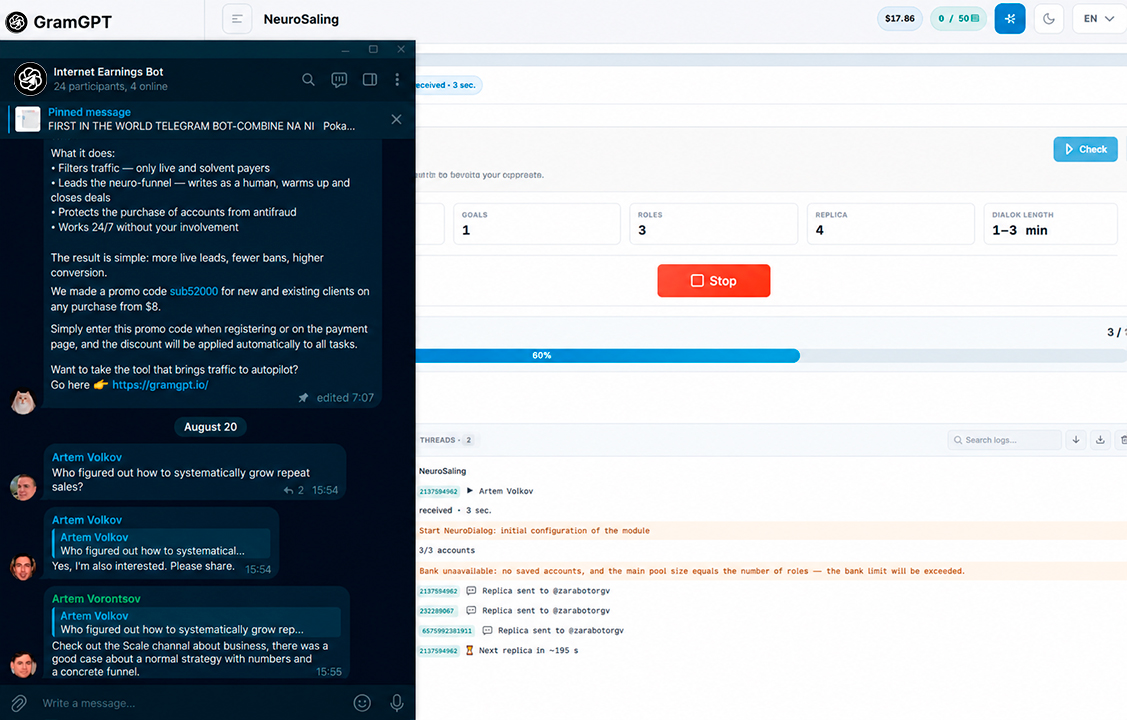Click the scroll-down arrow icon next to log search
The width and height of the screenshot is (1127, 720).
(x=1076, y=440)
